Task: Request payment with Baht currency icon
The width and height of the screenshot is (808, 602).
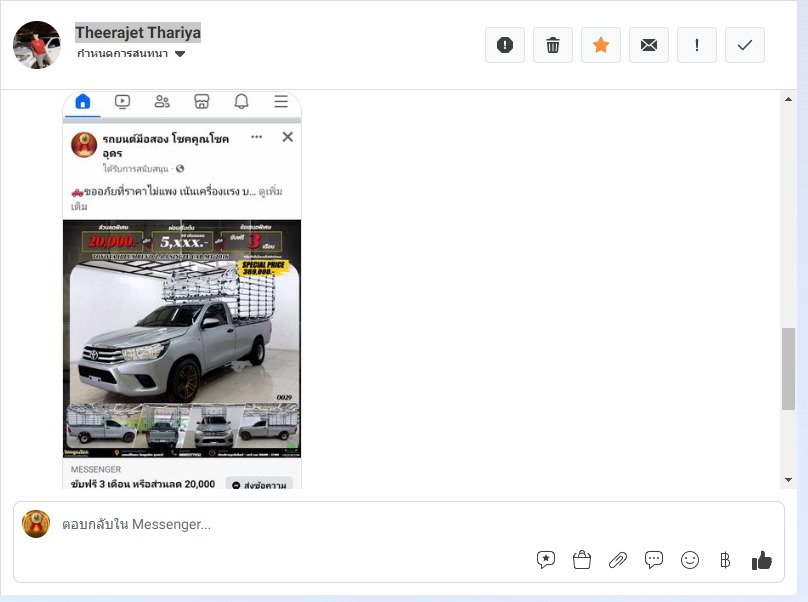Action: (725, 560)
